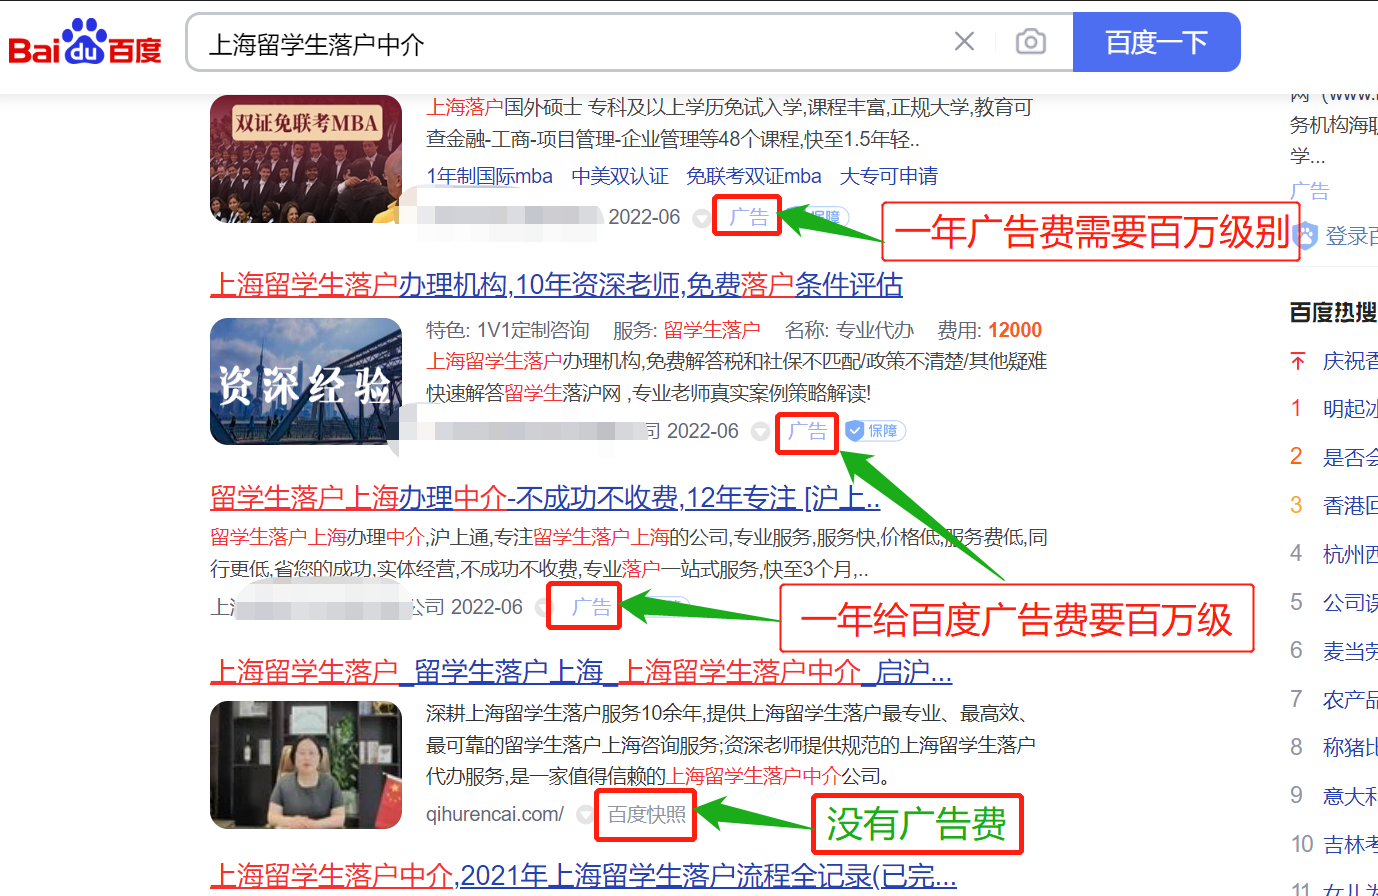Image resolution: width=1378 pixels, height=896 pixels.
Task: Open result 上海留学生落户中介,2021年上海留学生落户流程全记录
Action: [x=583, y=876]
